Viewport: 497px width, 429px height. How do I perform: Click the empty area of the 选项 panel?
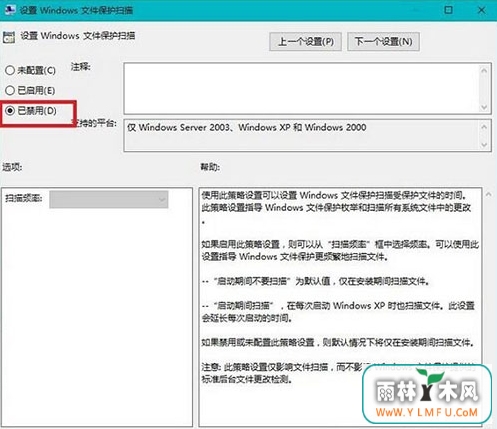point(97,317)
